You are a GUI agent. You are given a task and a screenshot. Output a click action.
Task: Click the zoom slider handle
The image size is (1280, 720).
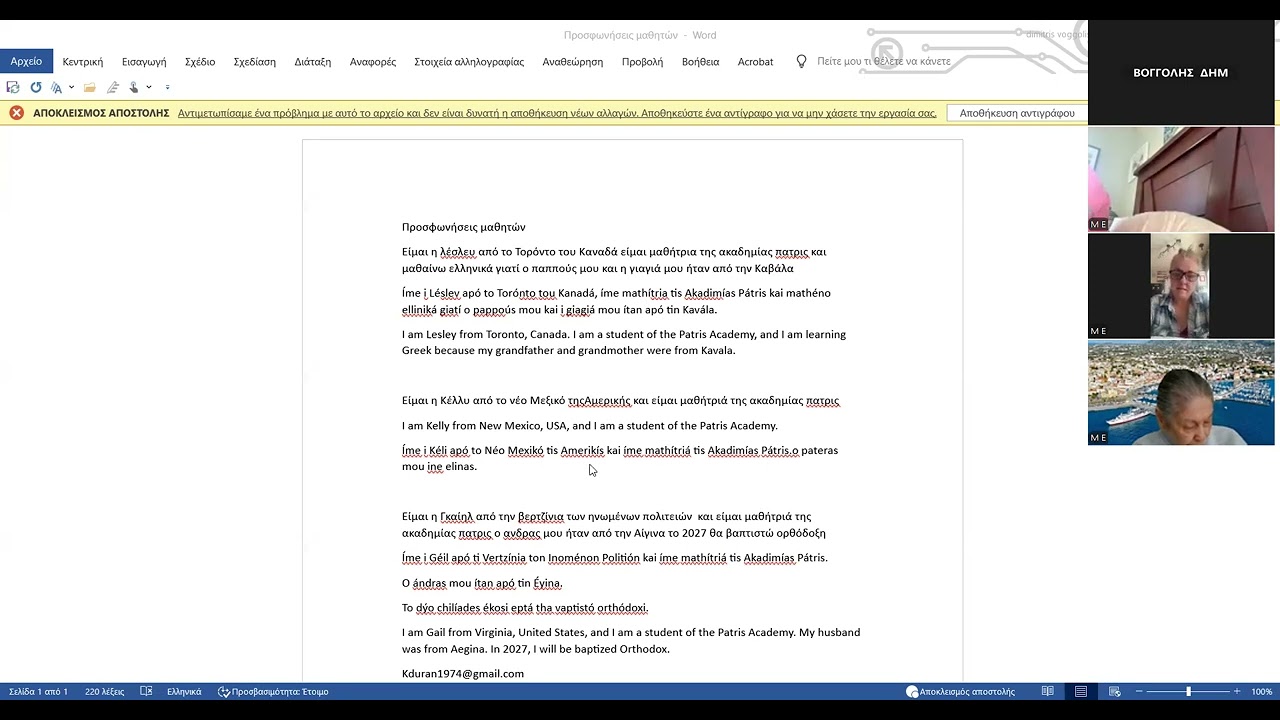pyautogui.click(x=1188, y=692)
